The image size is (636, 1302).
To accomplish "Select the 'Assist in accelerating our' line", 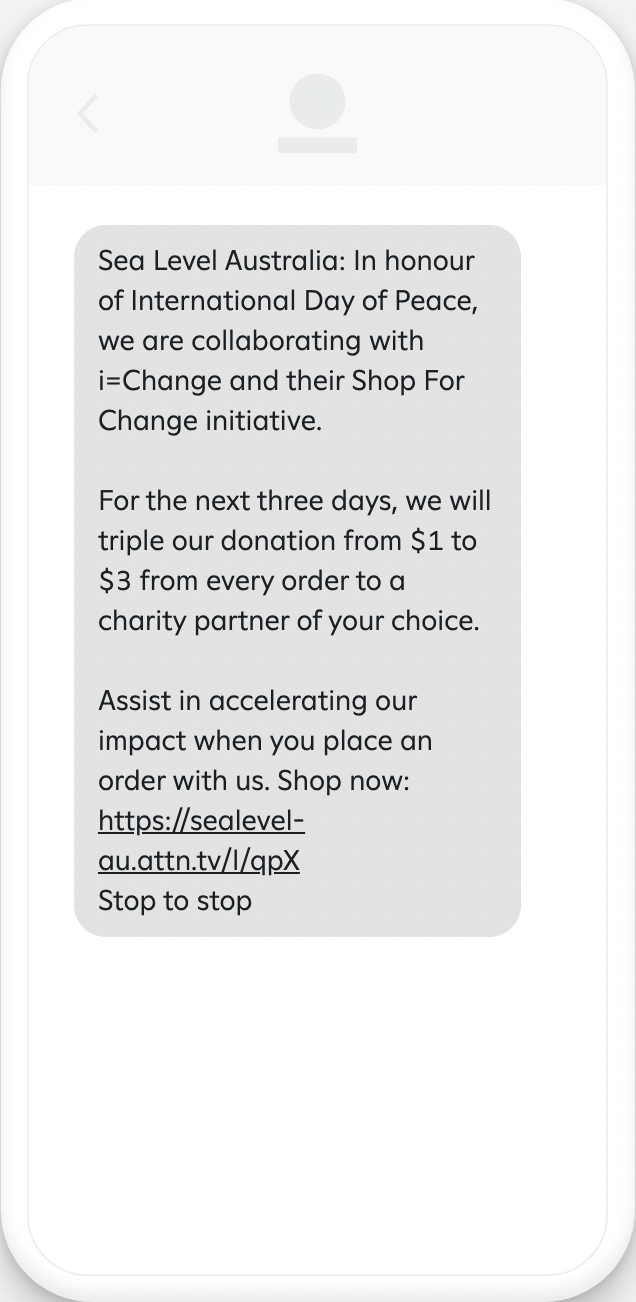I will point(258,701).
